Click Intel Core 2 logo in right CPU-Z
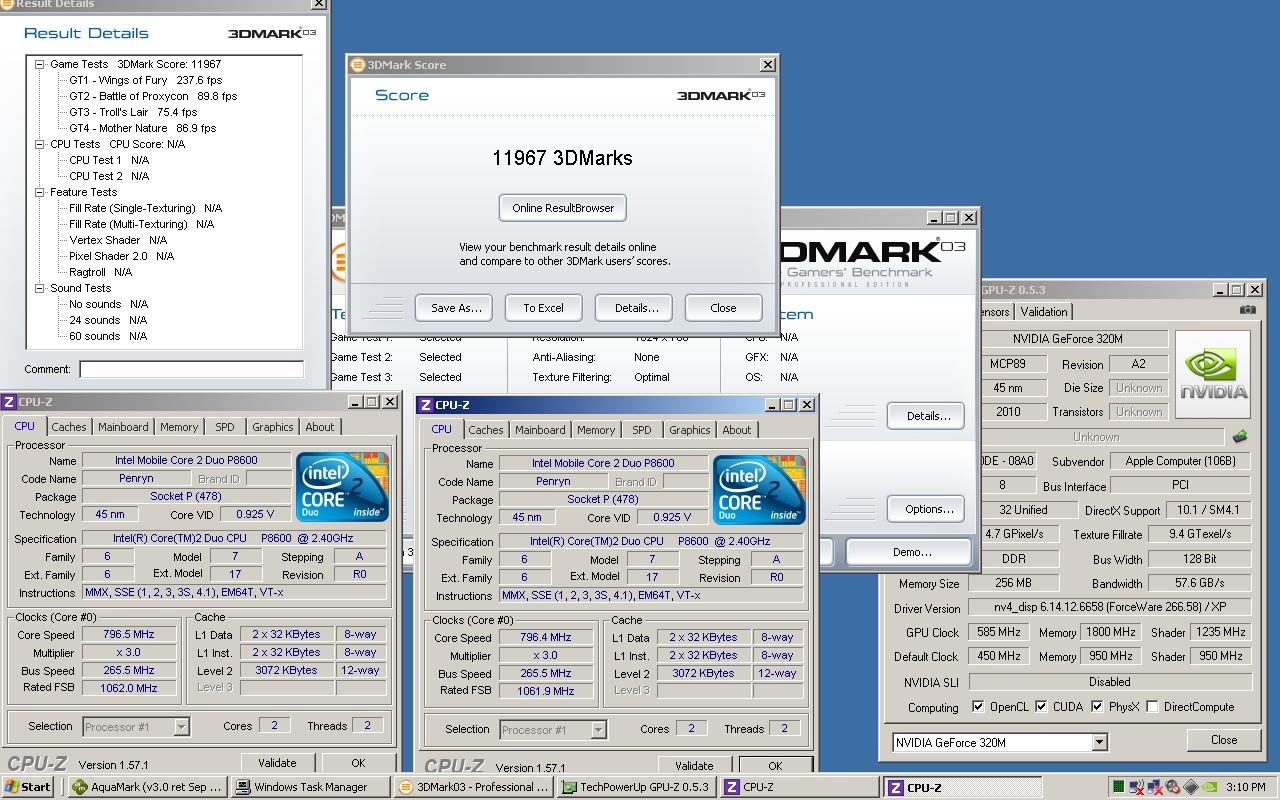 (x=759, y=491)
